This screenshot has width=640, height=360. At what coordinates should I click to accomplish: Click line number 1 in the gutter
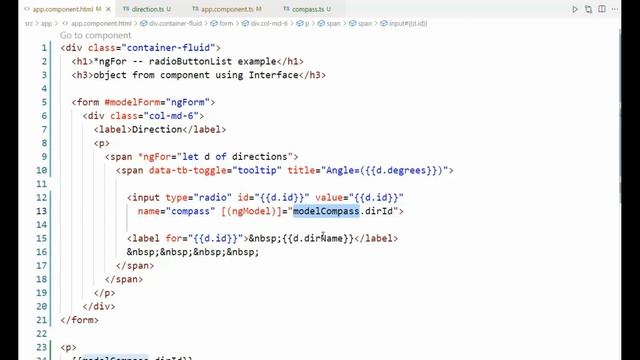(44, 48)
